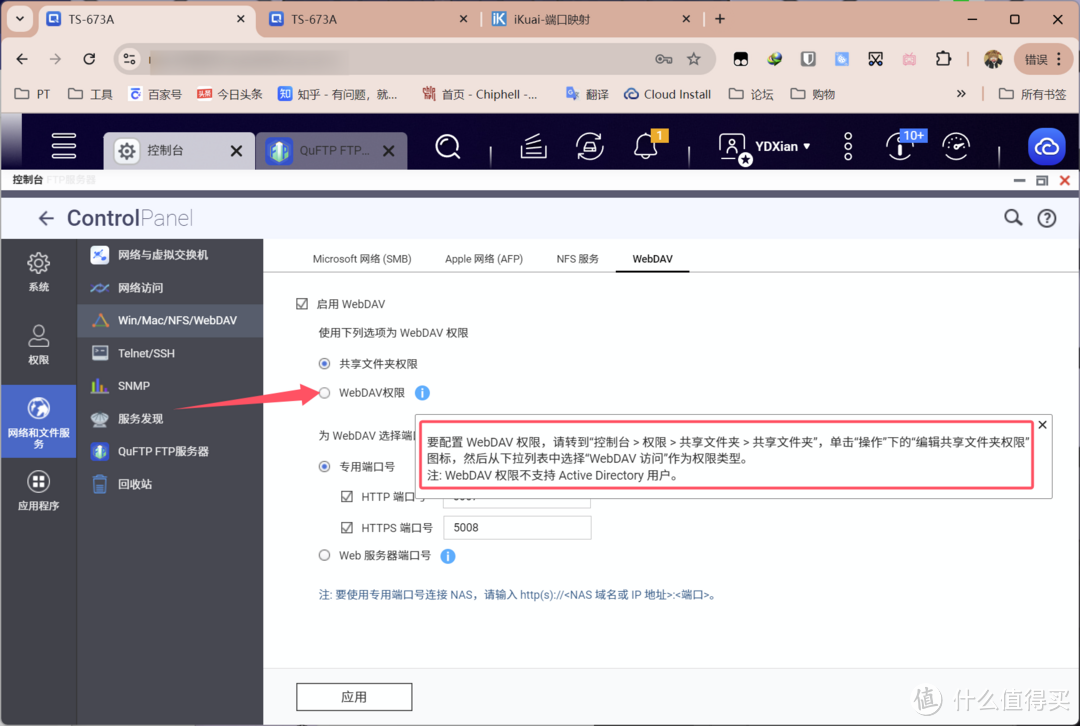Go back with the ControlPanel arrow
The width and height of the screenshot is (1080, 726).
46,218
